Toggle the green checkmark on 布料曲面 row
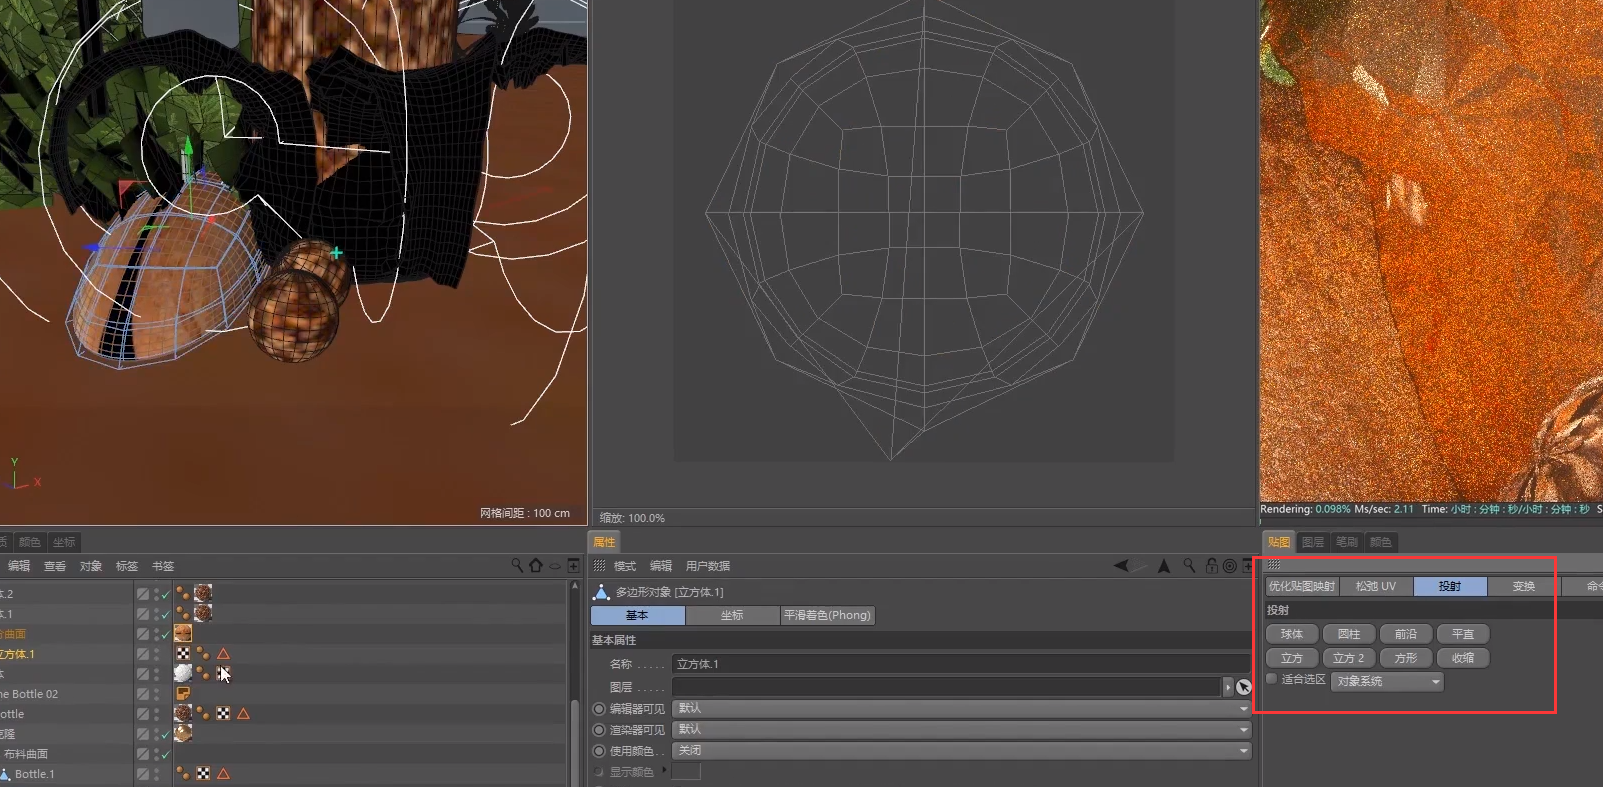 166,754
